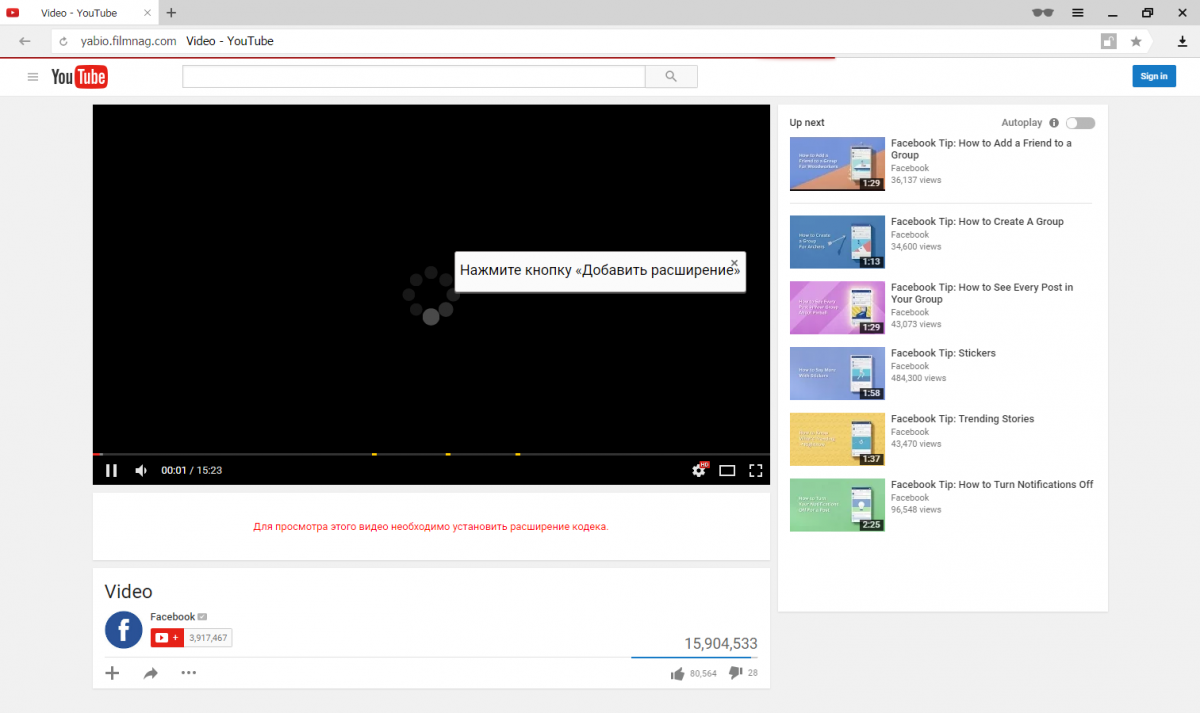Enter fullscreen video mode
Screen dimensions: 1200x713
click(756, 470)
